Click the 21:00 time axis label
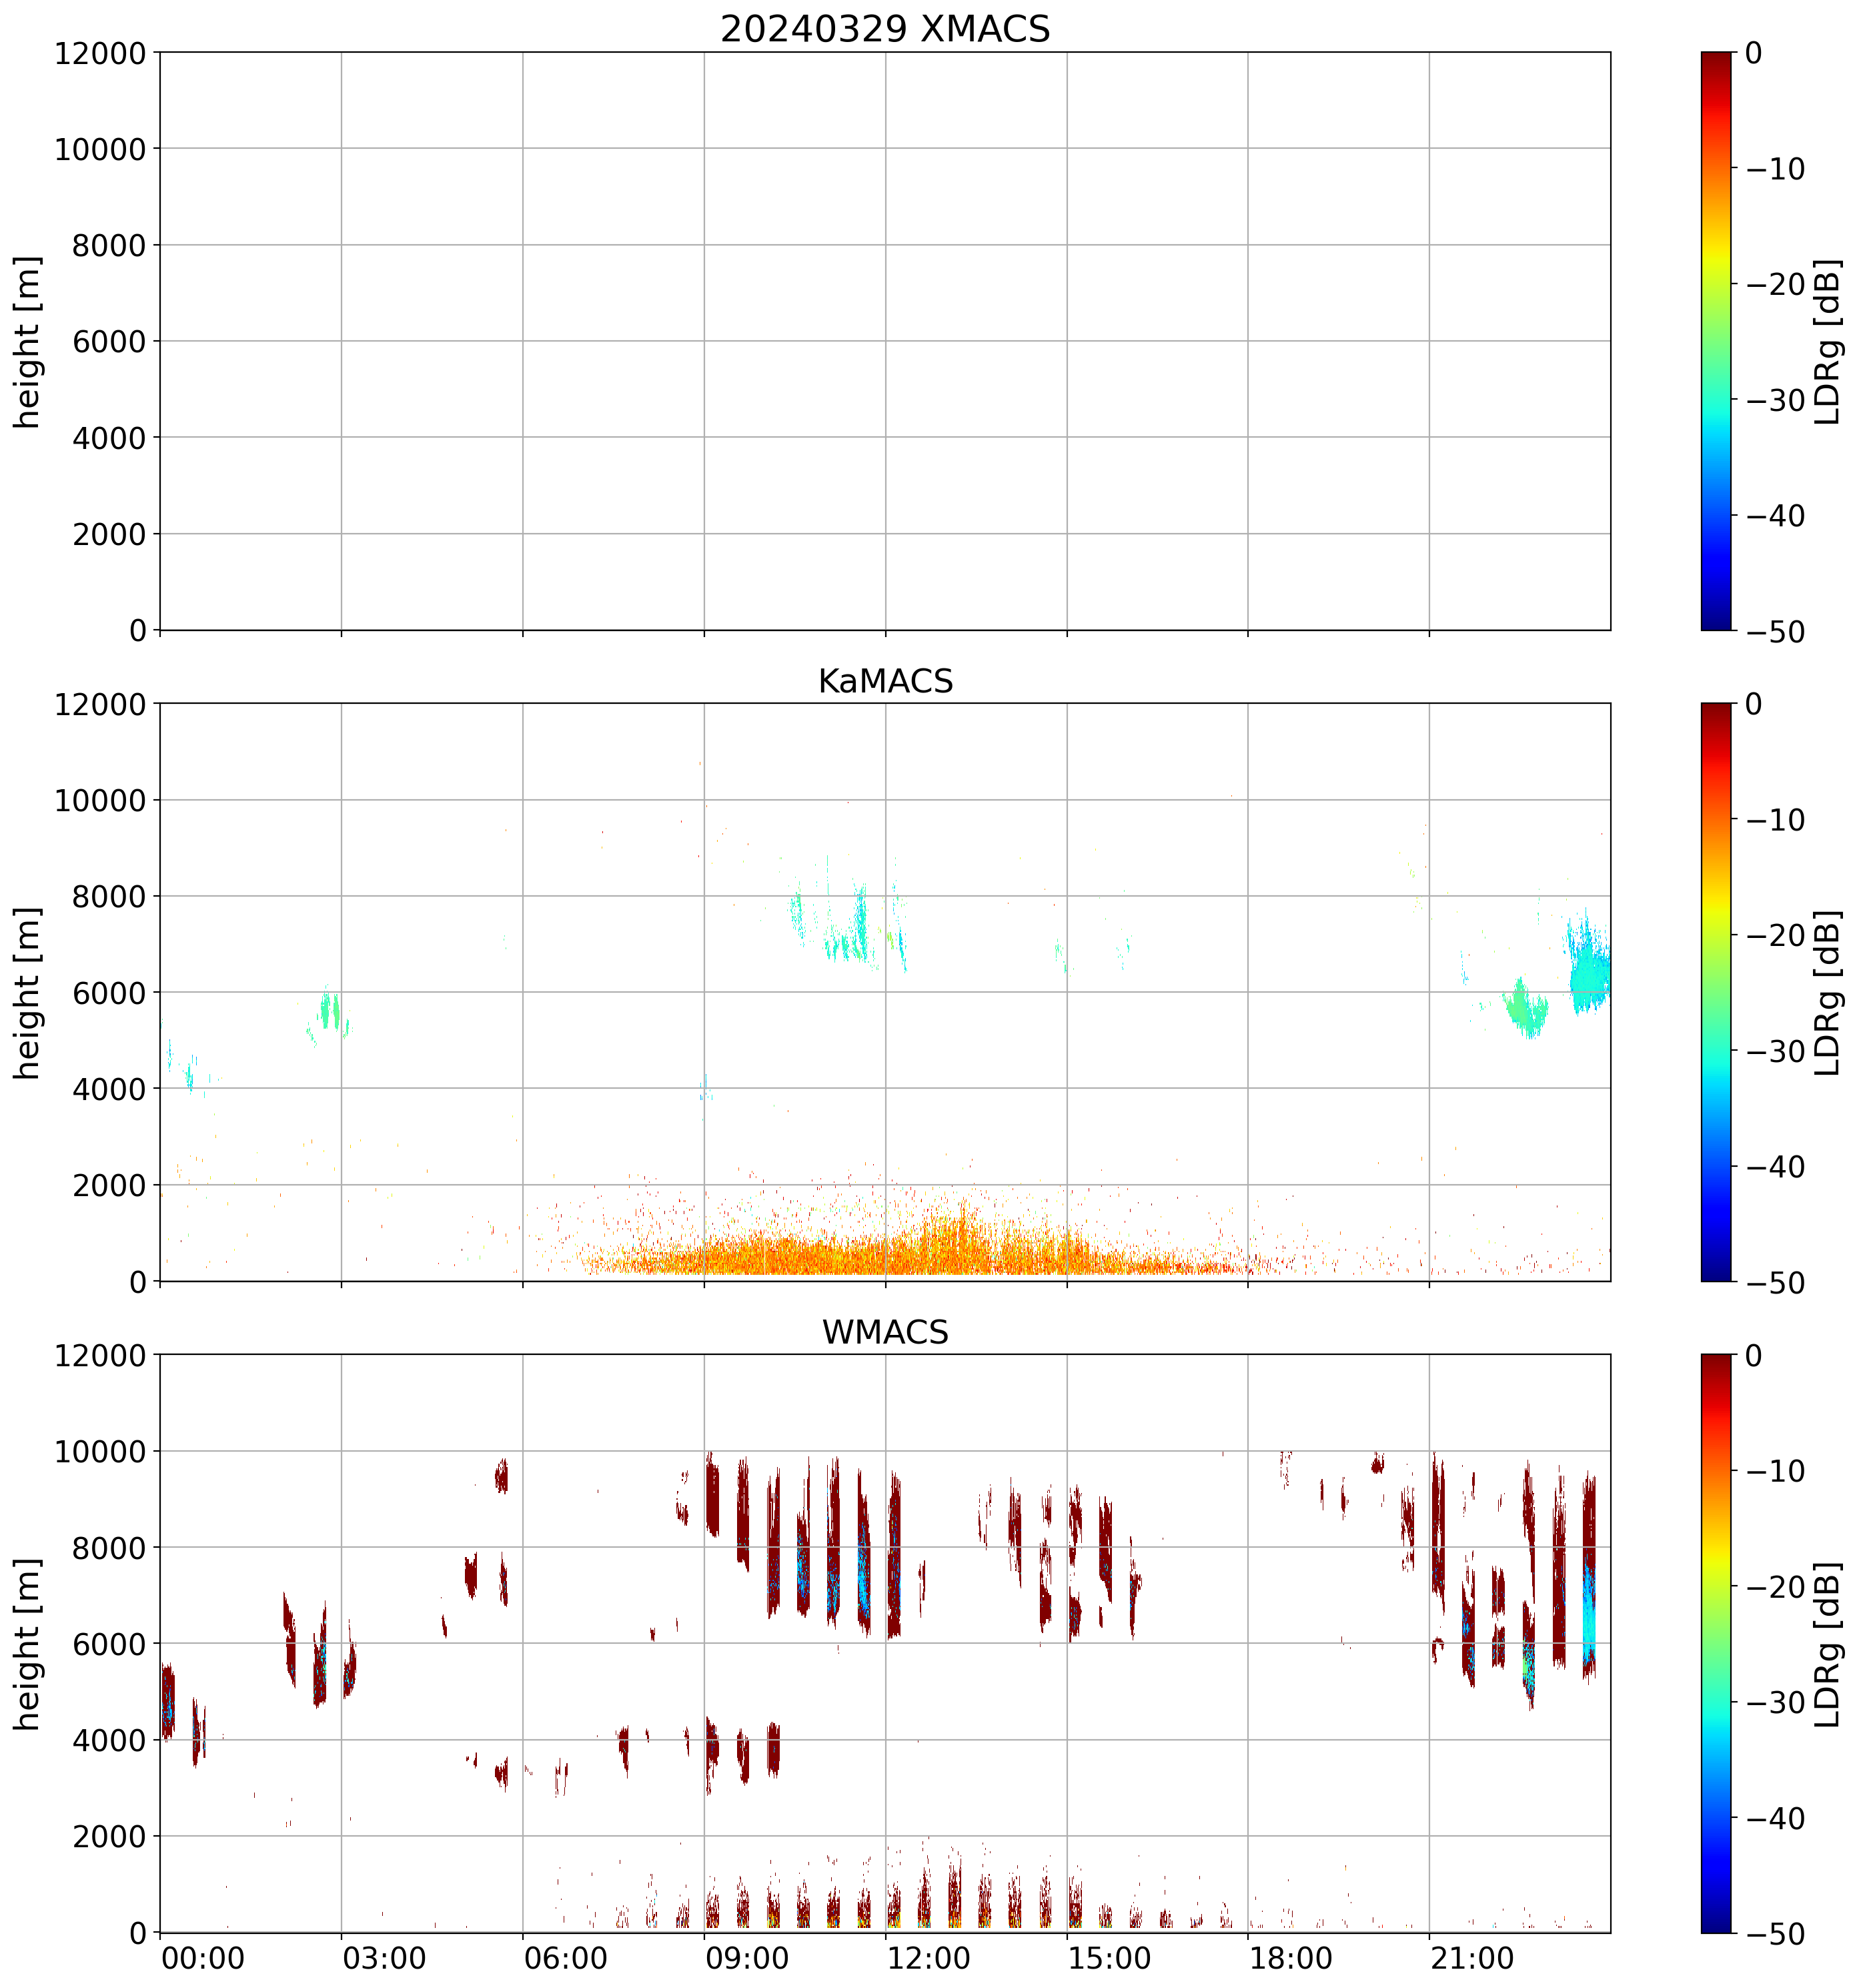This screenshot has height=1988, width=1859. (x=1472, y=1958)
